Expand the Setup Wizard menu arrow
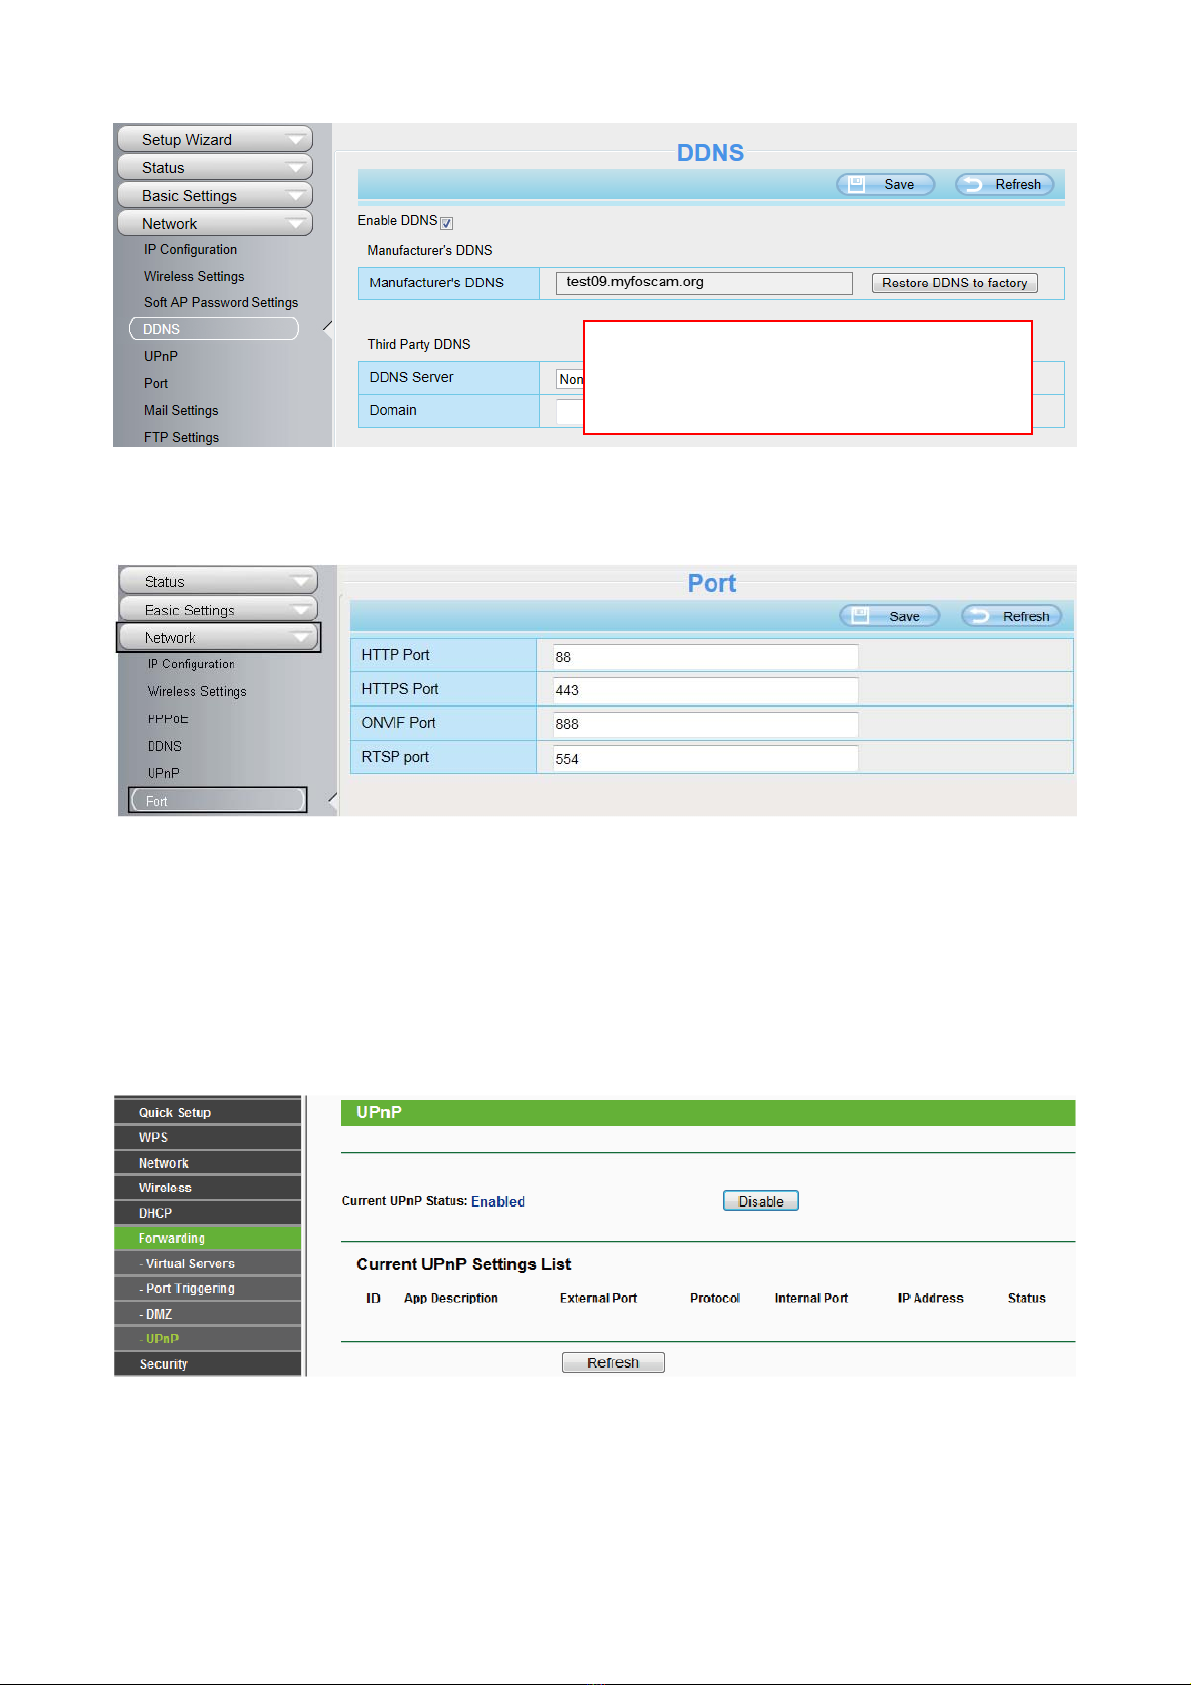The height and width of the screenshot is (1685, 1191). point(295,140)
